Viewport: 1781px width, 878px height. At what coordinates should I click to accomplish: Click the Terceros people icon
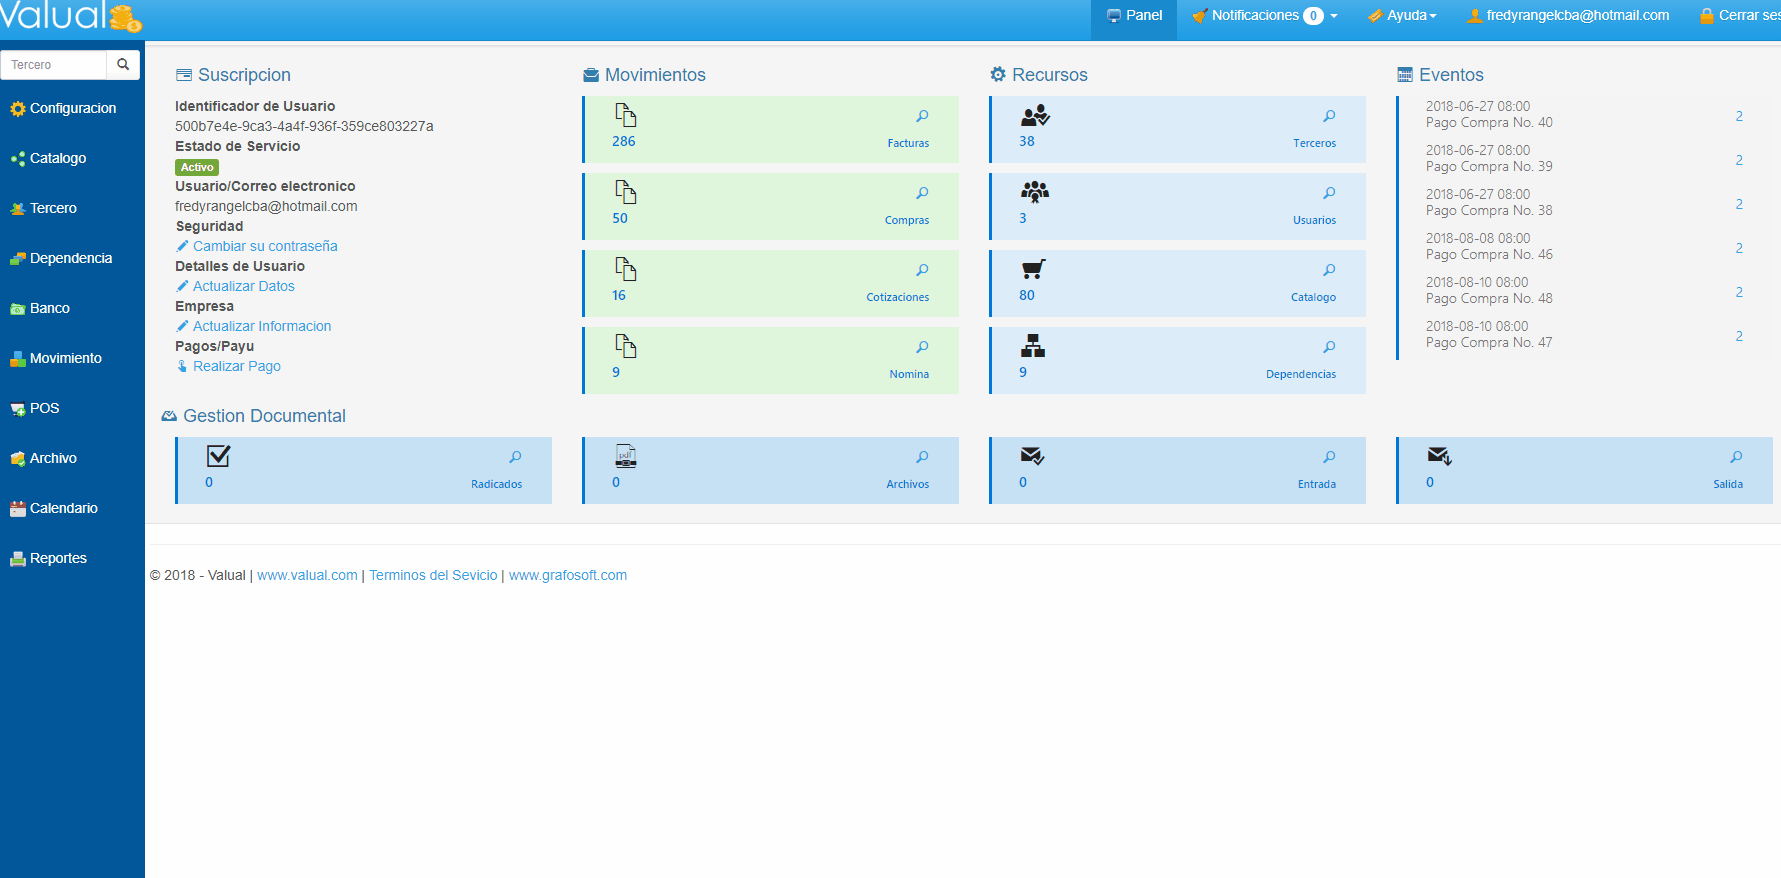(x=1035, y=115)
